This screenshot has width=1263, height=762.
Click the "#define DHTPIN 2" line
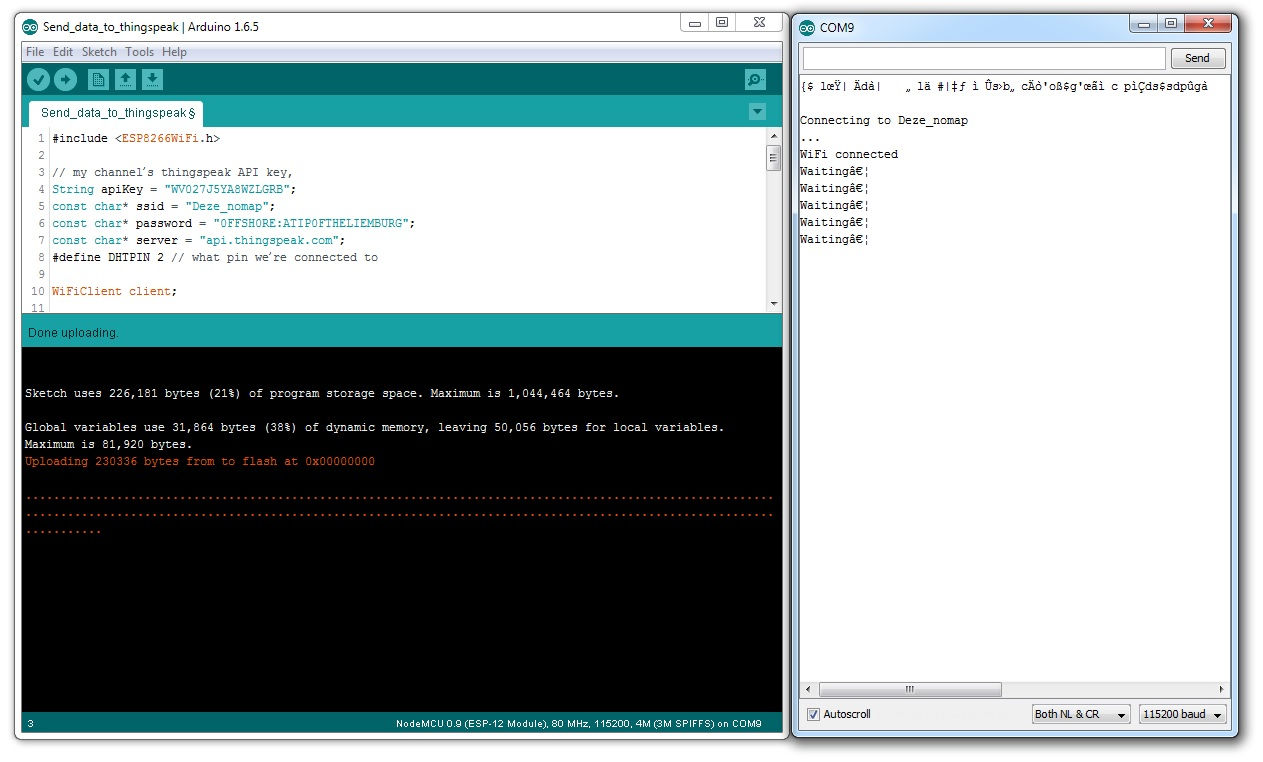(x=215, y=258)
